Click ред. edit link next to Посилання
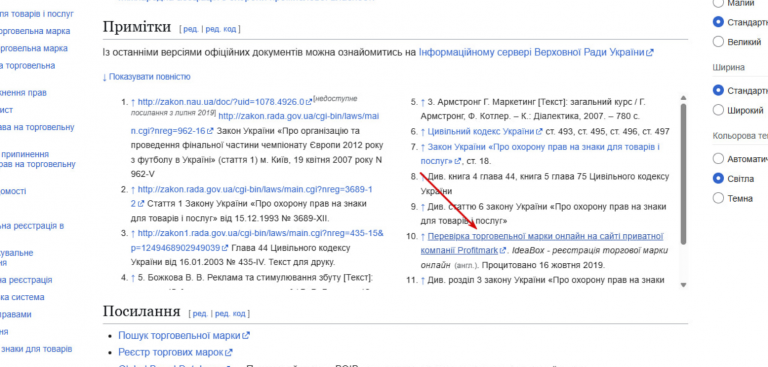 [200, 314]
